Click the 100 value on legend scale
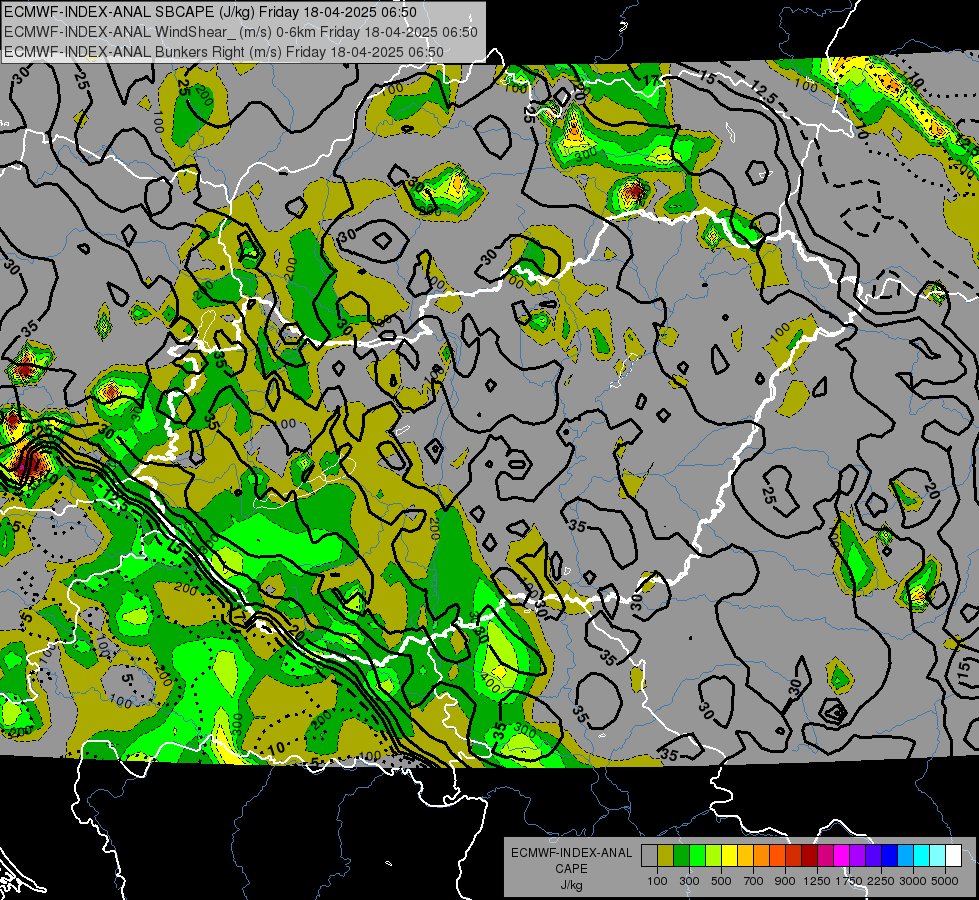979x900 pixels. click(x=657, y=881)
